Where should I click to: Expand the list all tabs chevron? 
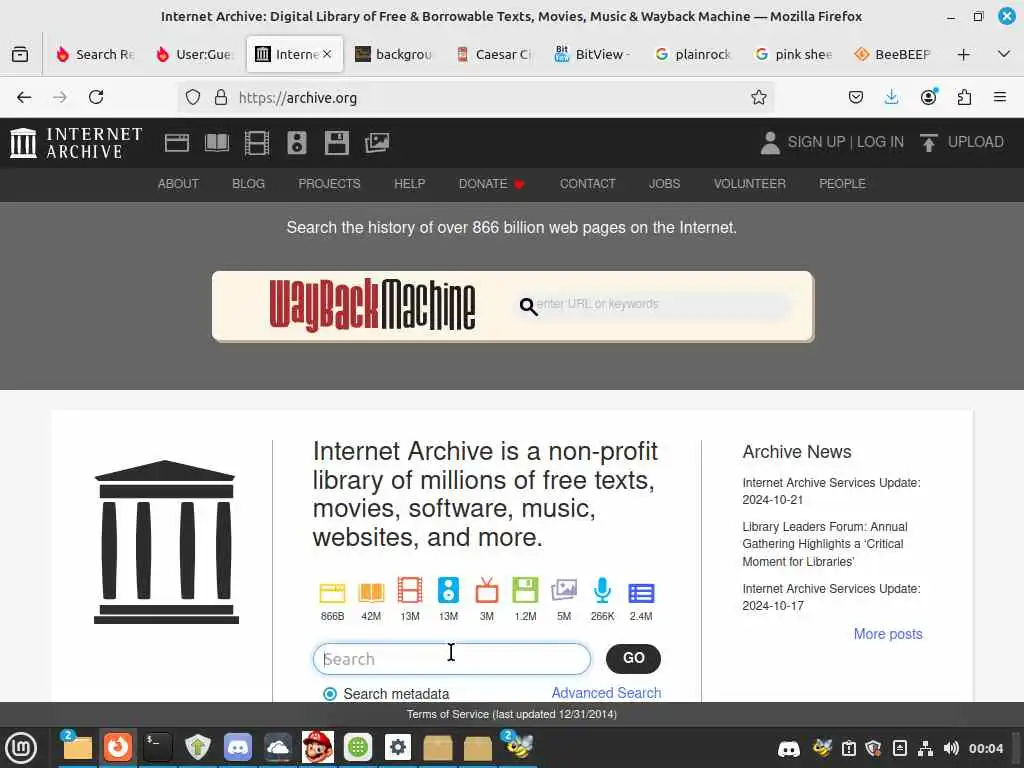point(1004,54)
